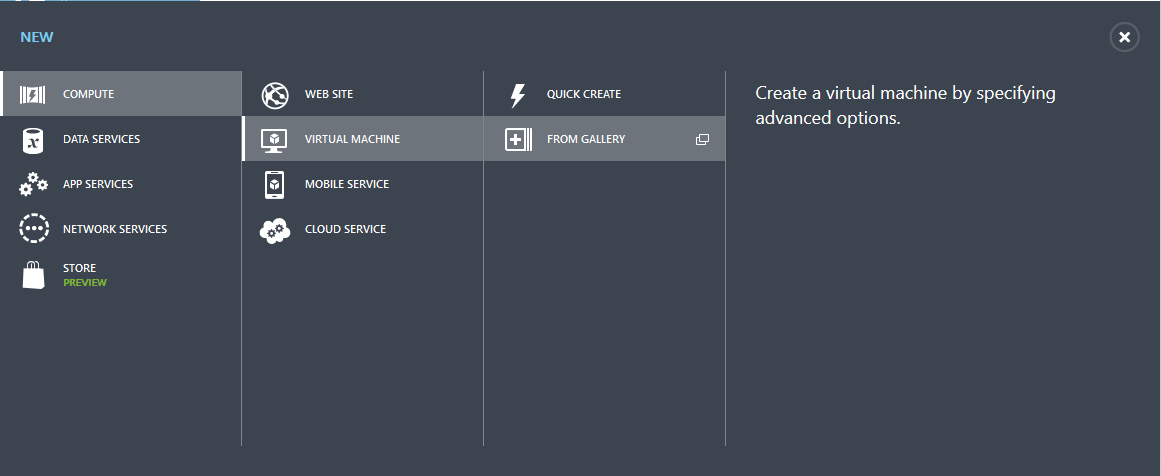
Task: Select the APP SERVICES menu label
Action: coord(98,184)
